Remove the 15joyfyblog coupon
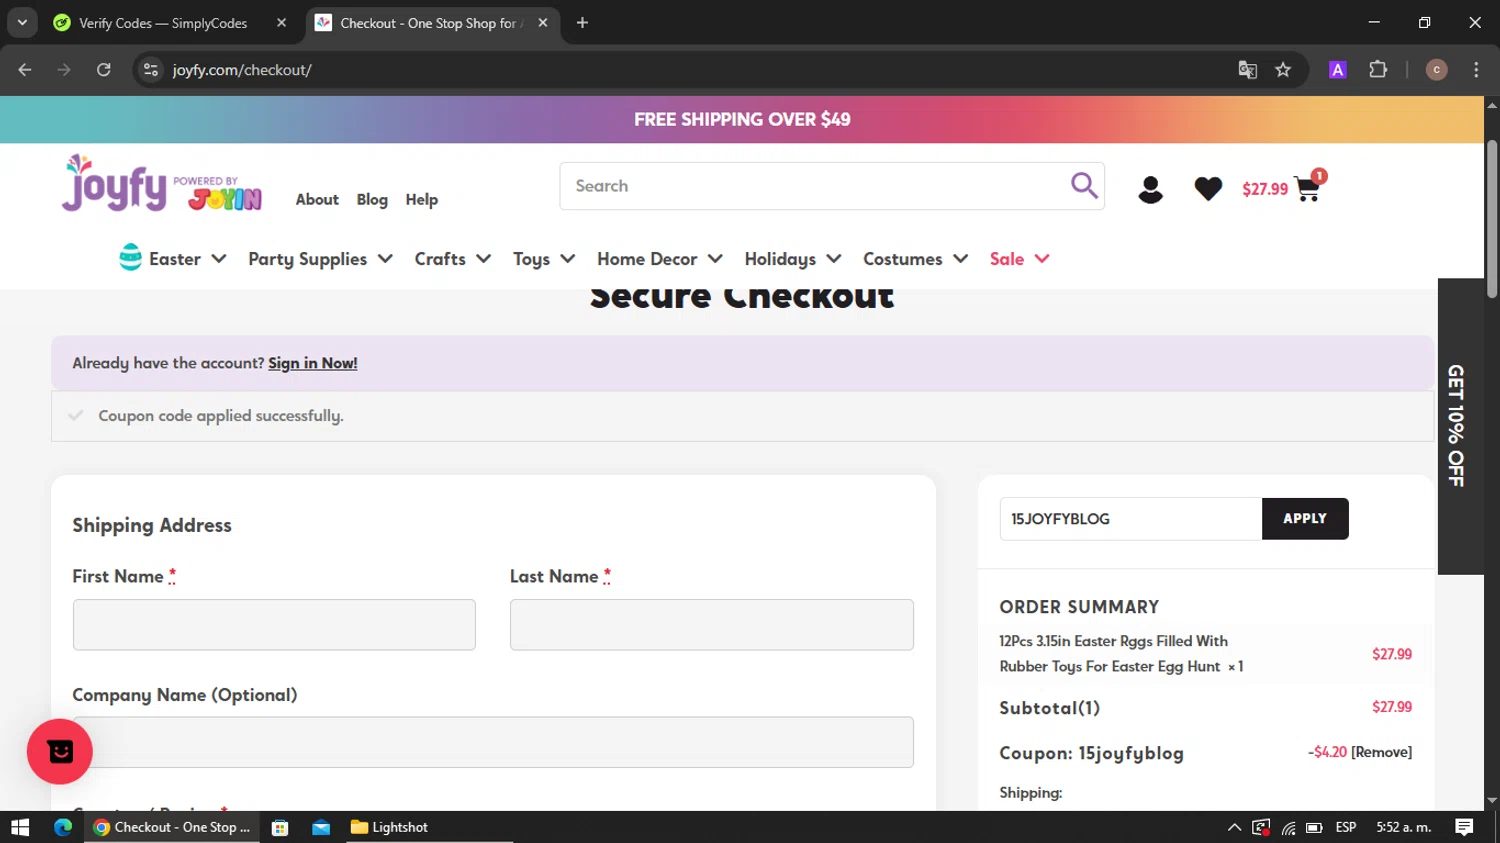1500x843 pixels. (1381, 752)
